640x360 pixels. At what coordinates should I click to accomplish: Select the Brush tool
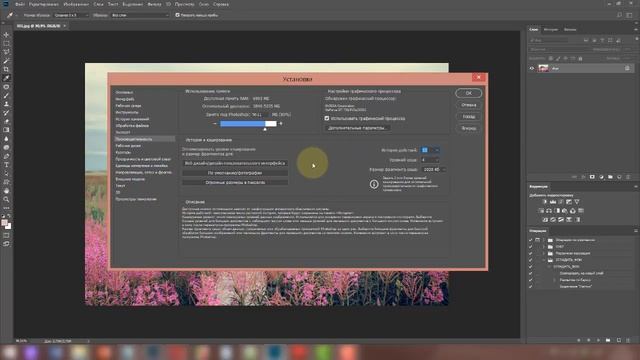coord(6,96)
